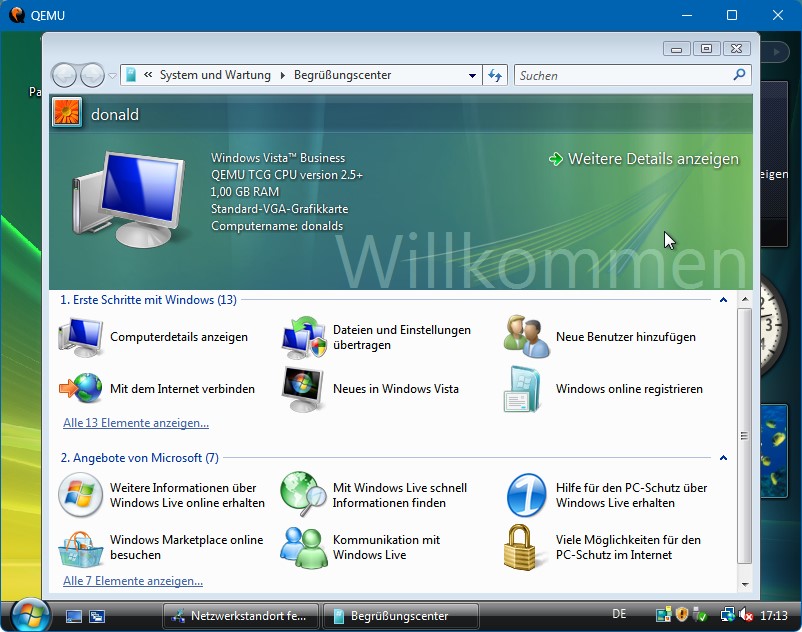Click the safely remove hardware tray icon
The image size is (802, 632).
click(699, 614)
